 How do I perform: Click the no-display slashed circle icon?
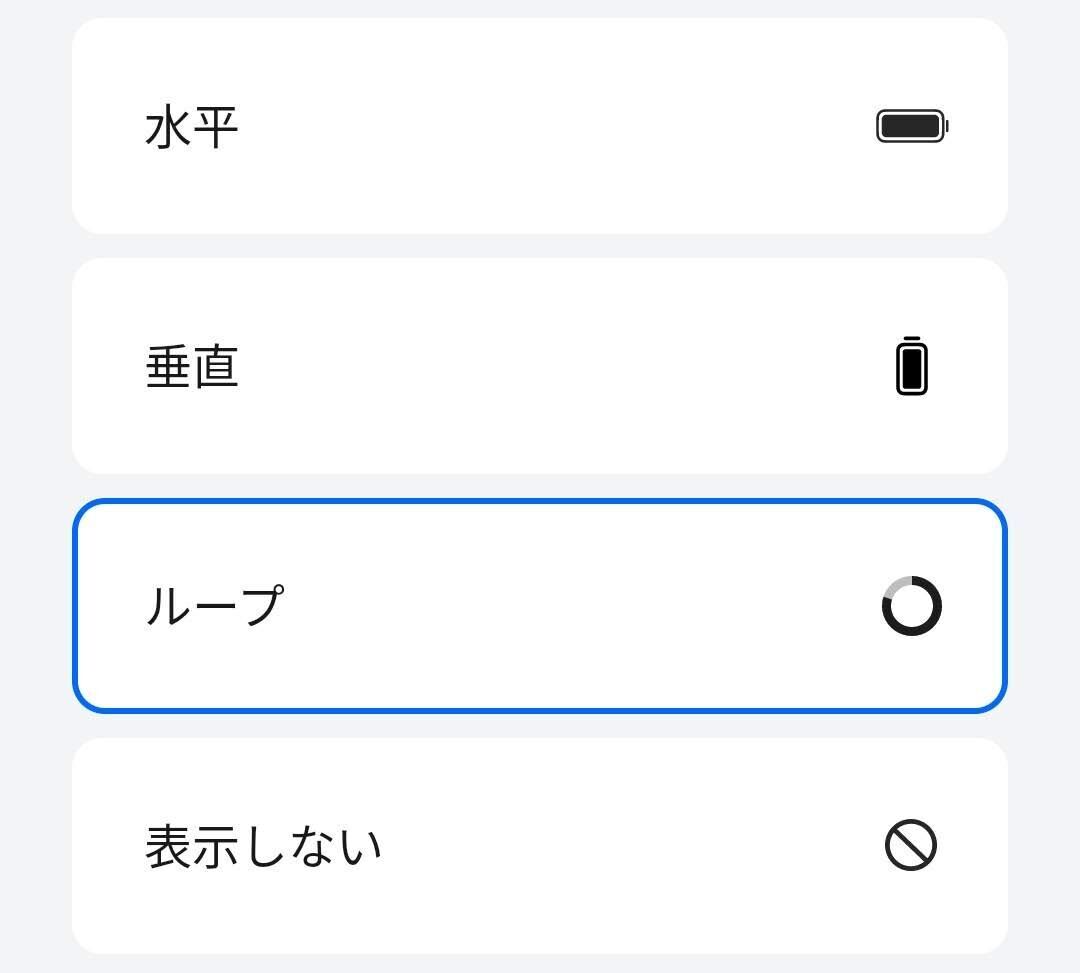pos(911,843)
